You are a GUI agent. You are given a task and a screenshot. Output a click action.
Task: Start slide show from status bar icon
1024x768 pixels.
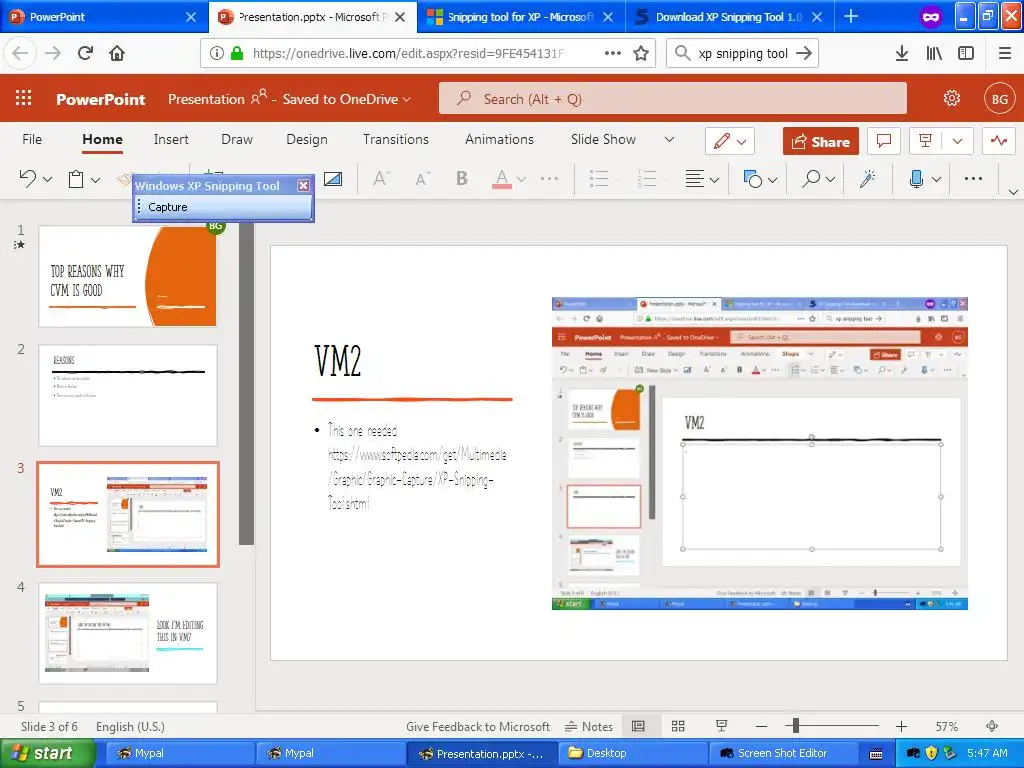(722, 726)
